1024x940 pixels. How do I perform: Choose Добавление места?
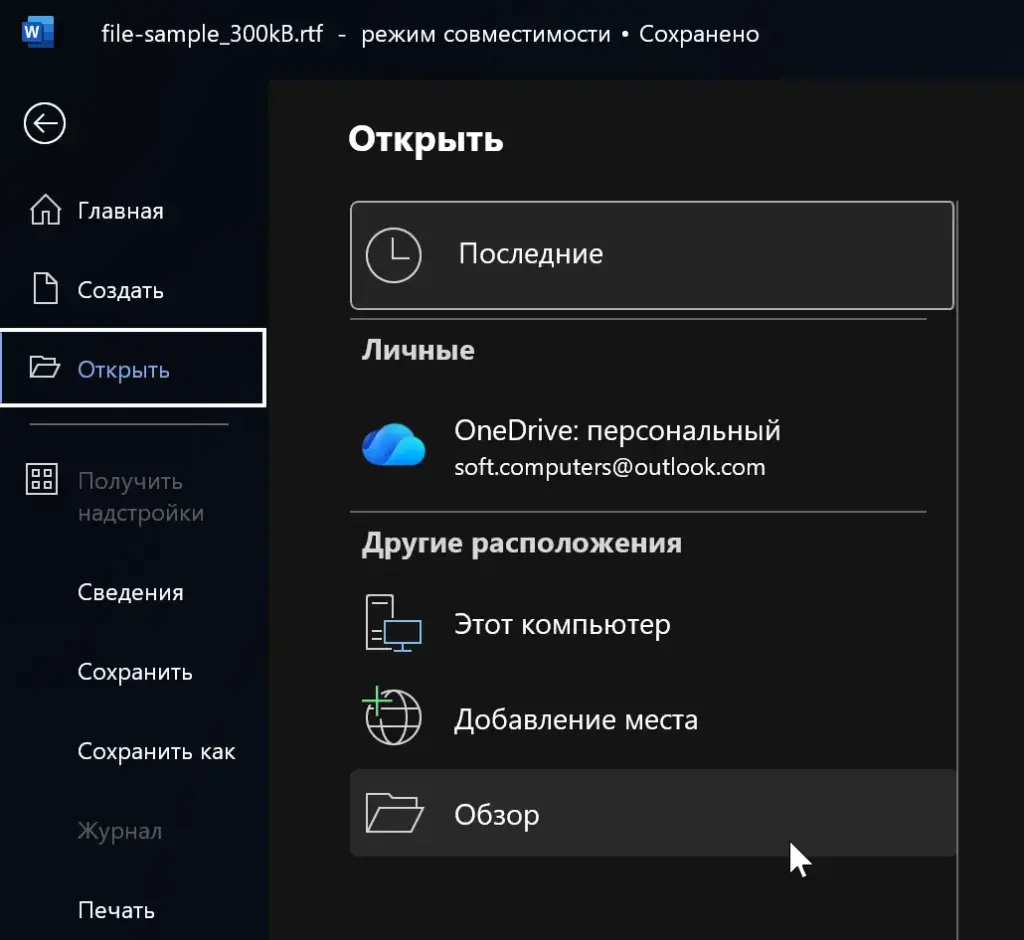tap(652, 719)
